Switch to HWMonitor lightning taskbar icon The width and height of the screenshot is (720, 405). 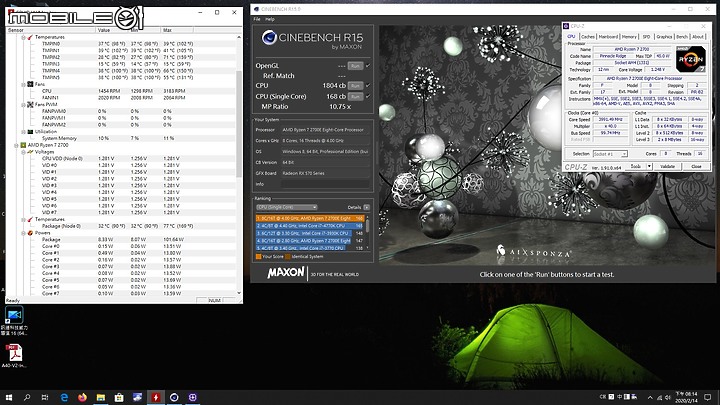pyautogui.click(x=156, y=397)
